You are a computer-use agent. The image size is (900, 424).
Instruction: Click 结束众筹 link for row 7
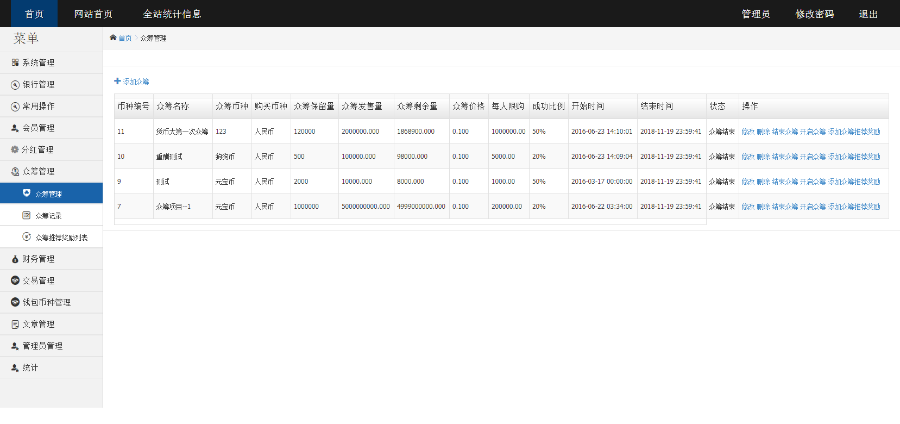(x=785, y=207)
